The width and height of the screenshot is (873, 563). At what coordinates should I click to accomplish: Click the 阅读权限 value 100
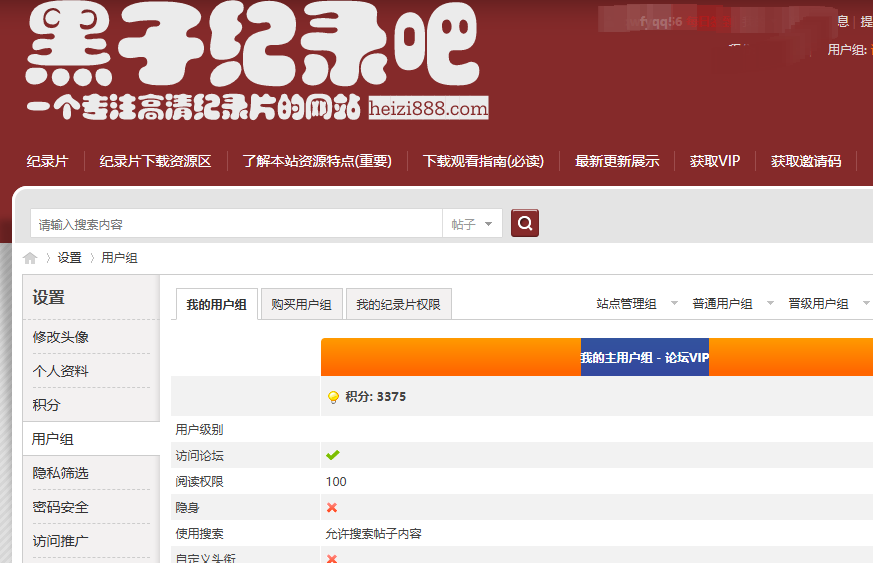click(336, 482)
